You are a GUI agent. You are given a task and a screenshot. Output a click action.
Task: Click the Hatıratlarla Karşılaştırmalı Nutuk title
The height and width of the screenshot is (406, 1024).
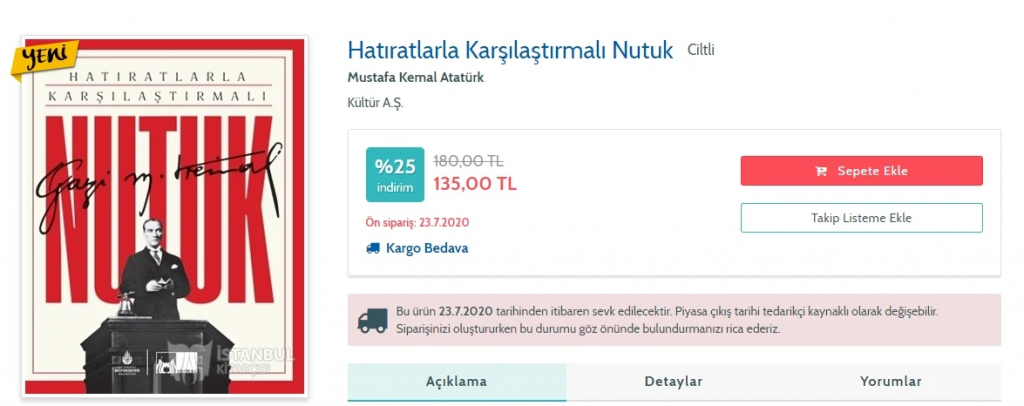click(x=510, y=50)
